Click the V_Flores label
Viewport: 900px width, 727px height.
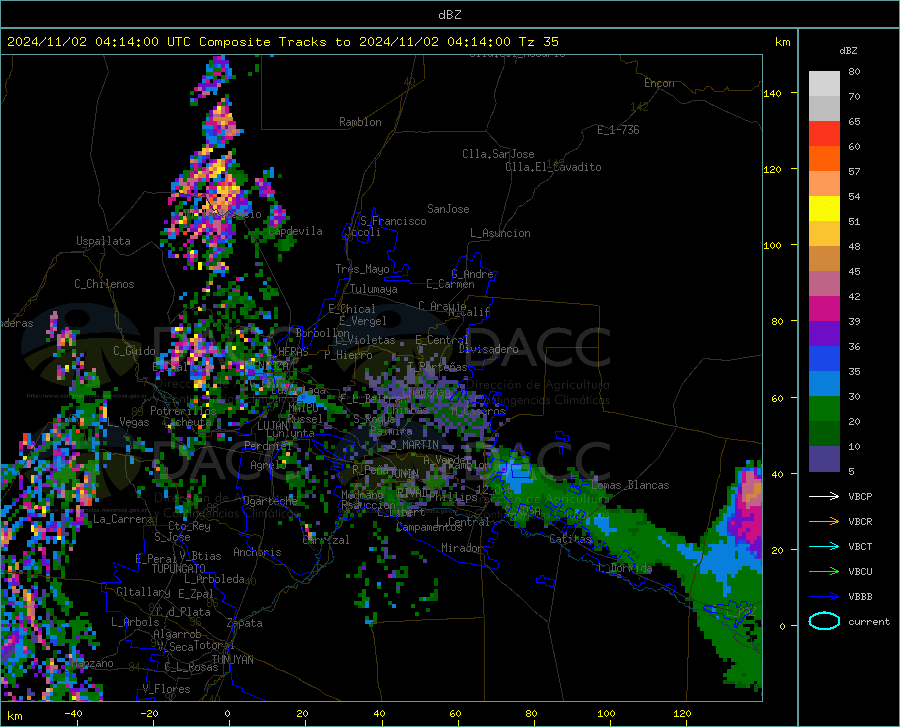[166, 689]
